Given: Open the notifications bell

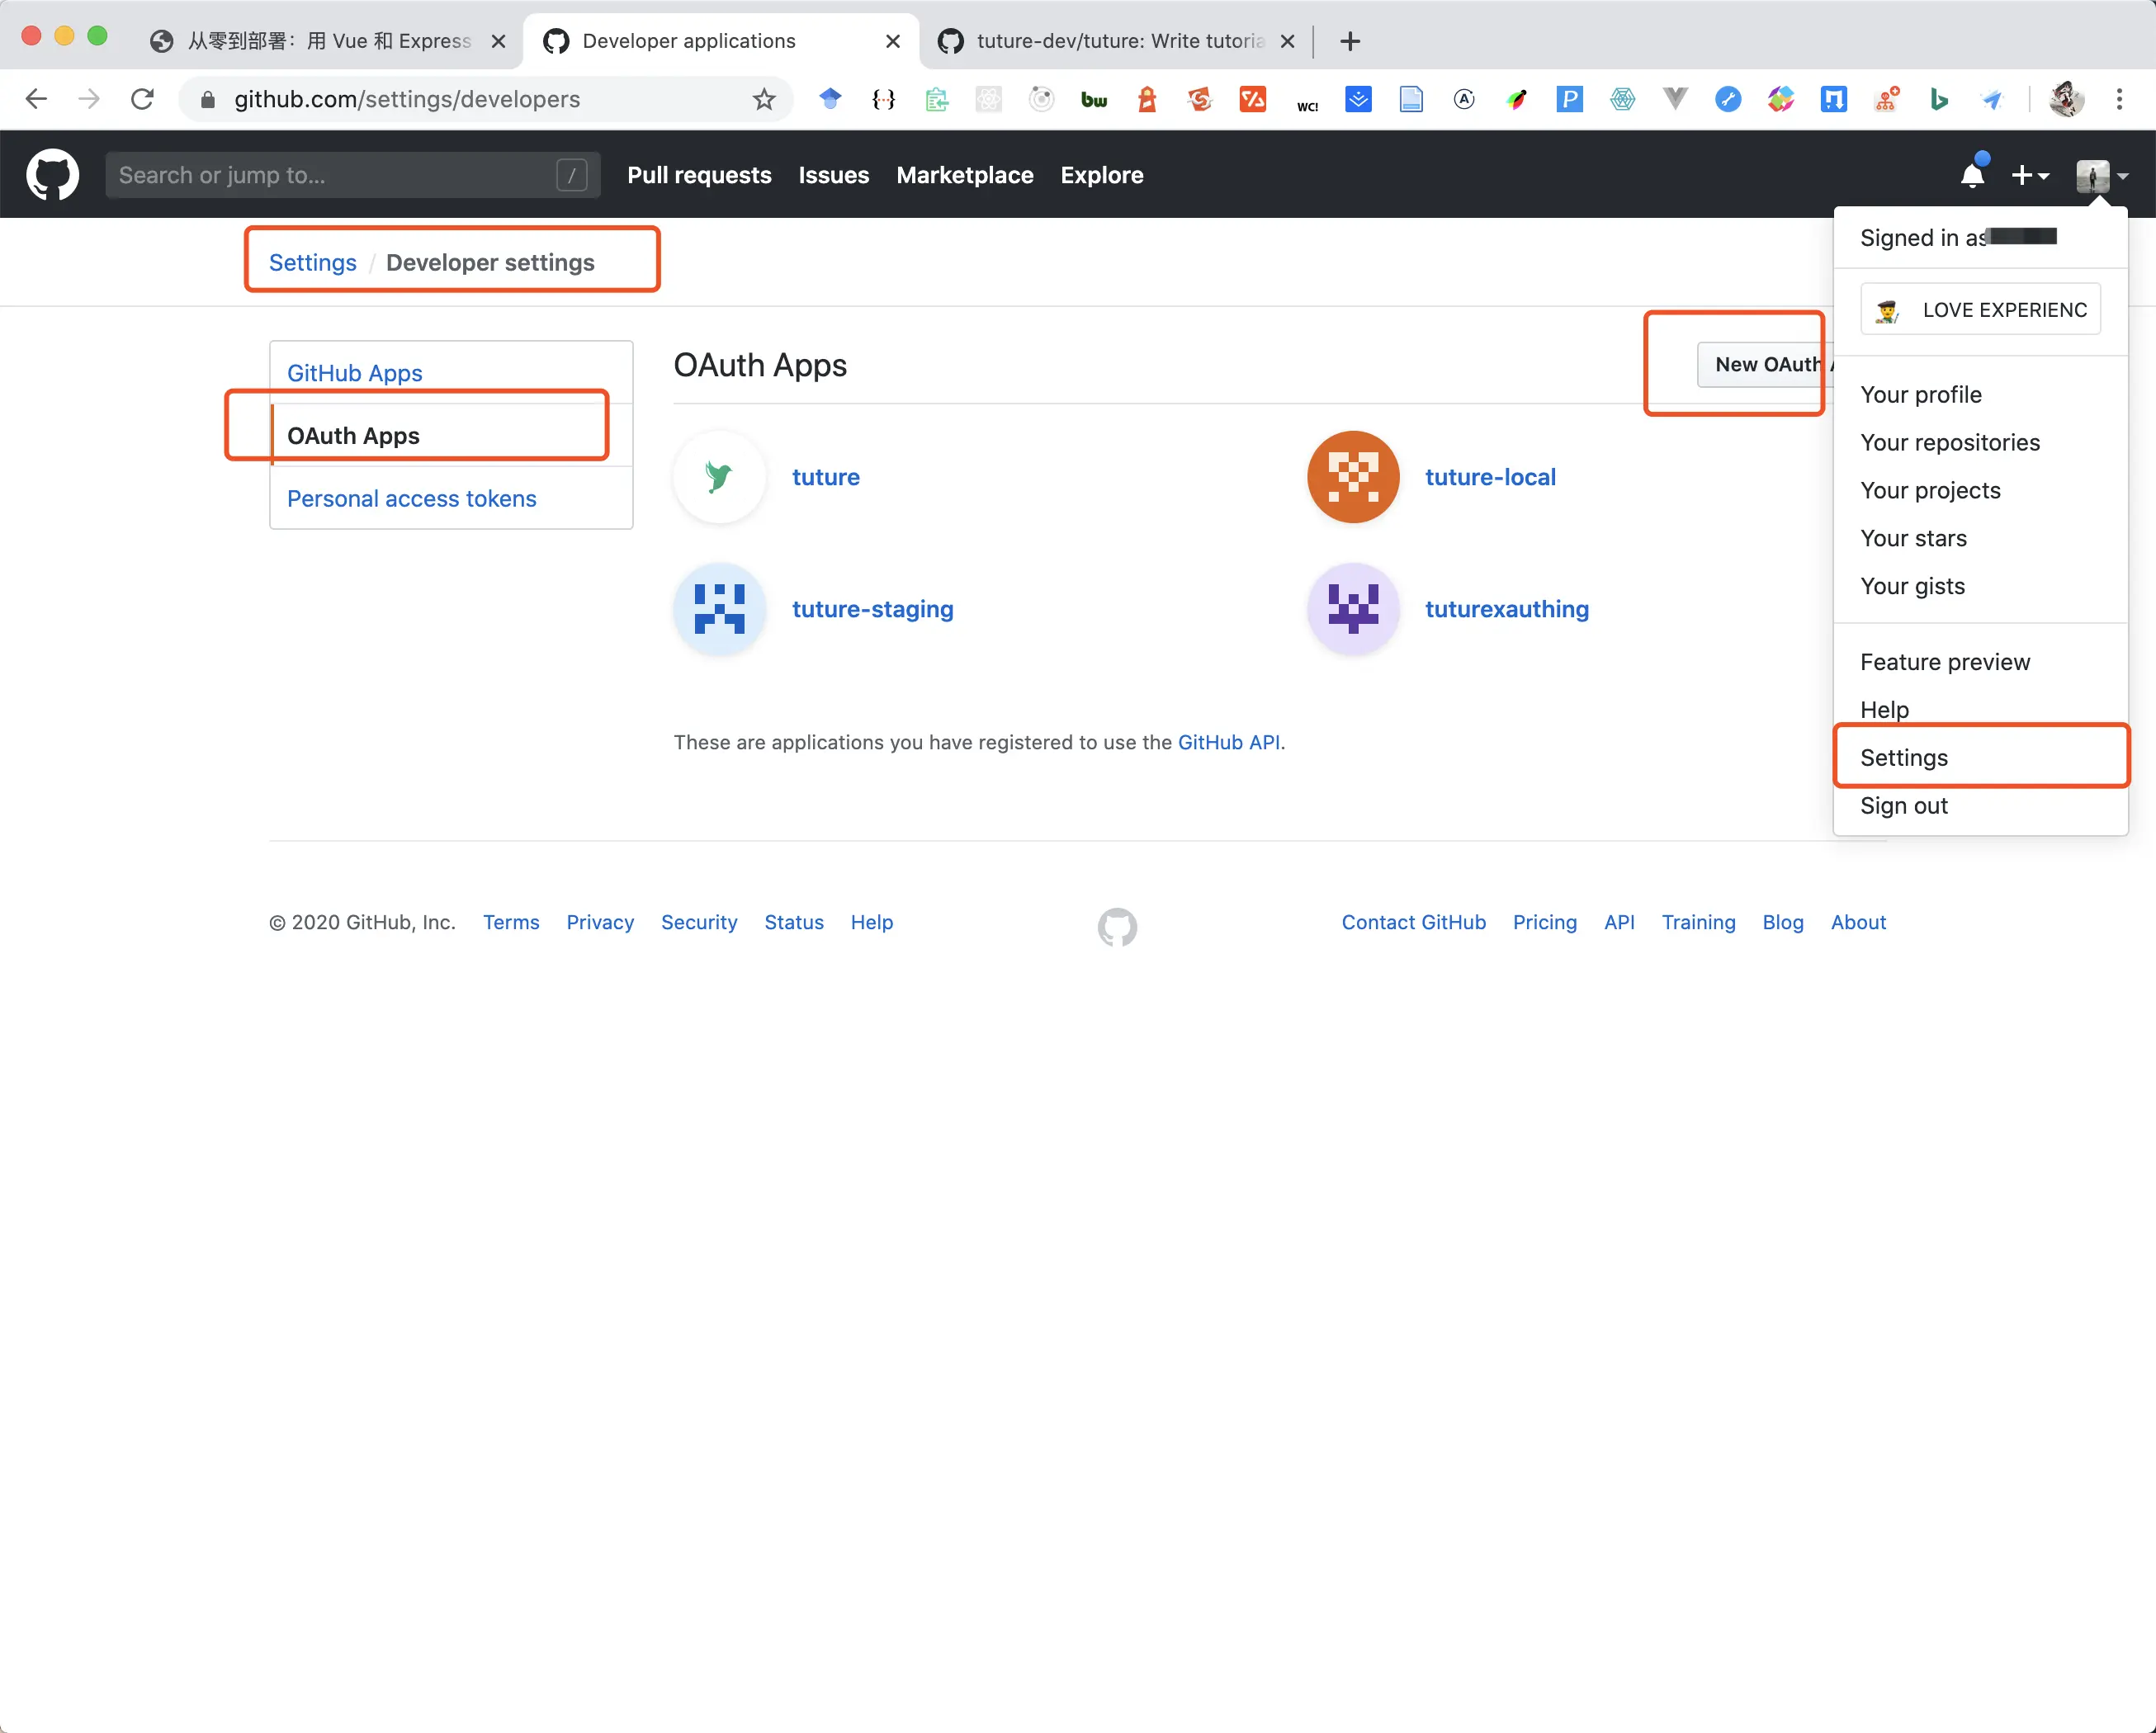Looking at the screenshot, I should pyautogui.click(x=1972, y=175).
